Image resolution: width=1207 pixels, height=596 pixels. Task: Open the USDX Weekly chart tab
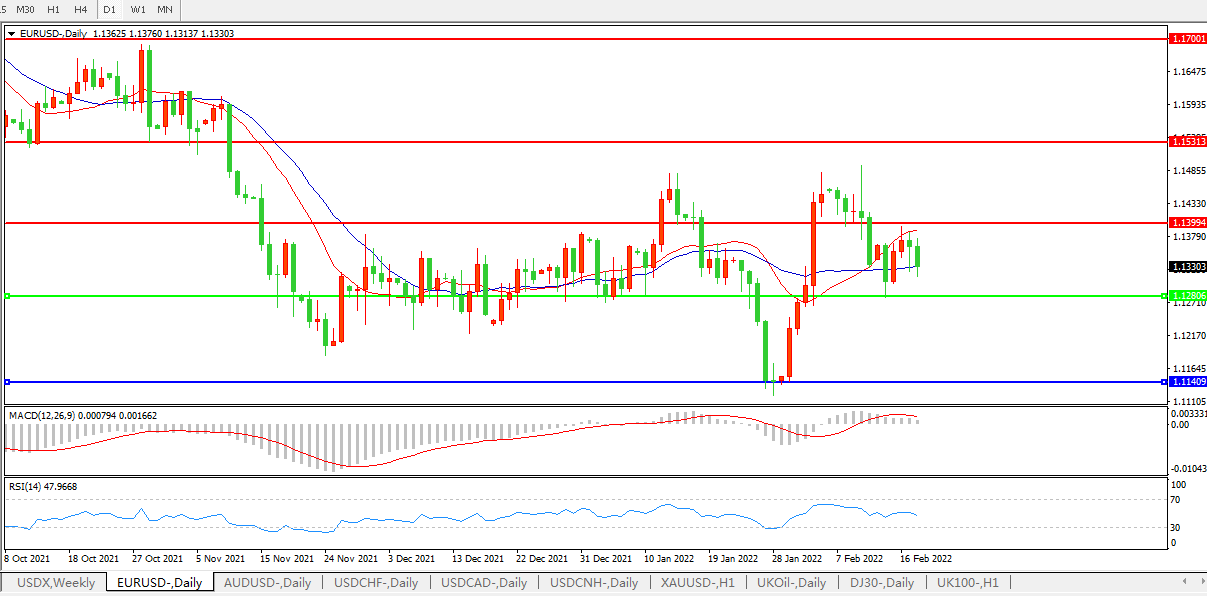coord(56,583)
